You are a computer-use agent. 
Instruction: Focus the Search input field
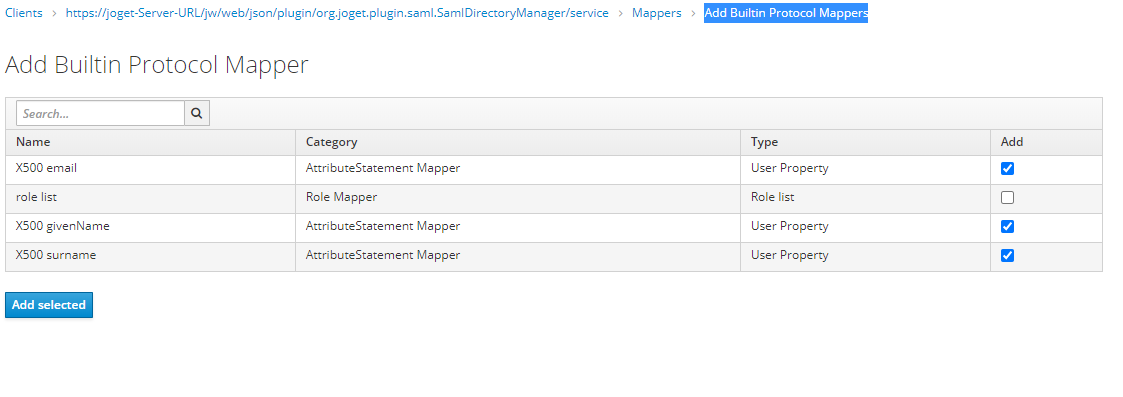pyautogui.click(x=100, y=113)
